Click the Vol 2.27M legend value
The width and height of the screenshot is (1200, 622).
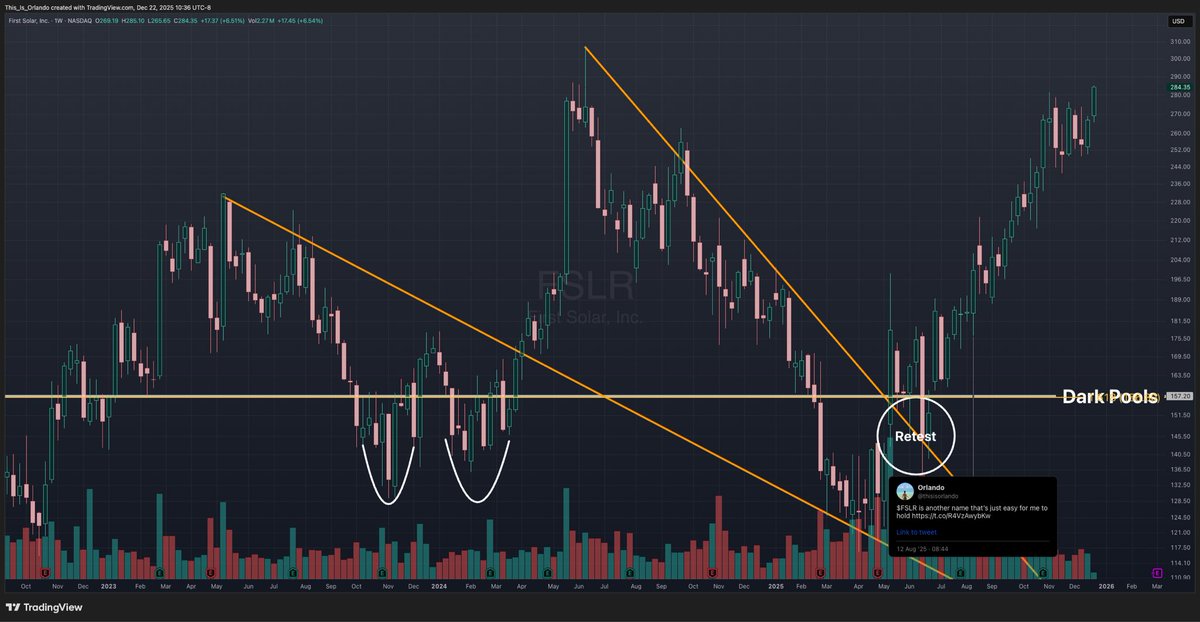[x=261, y=21]
